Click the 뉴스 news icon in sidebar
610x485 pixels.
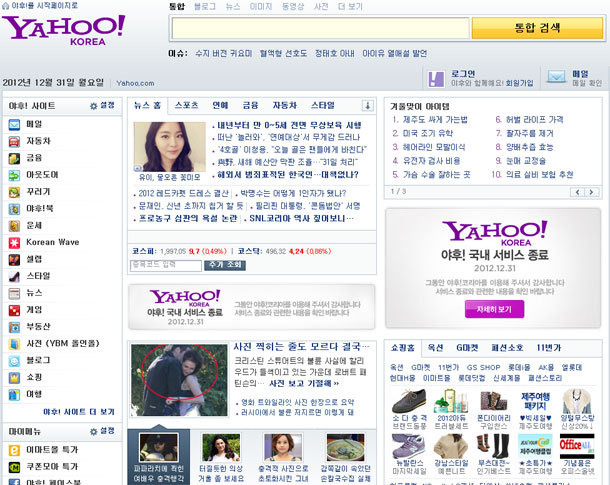[14, 294]
